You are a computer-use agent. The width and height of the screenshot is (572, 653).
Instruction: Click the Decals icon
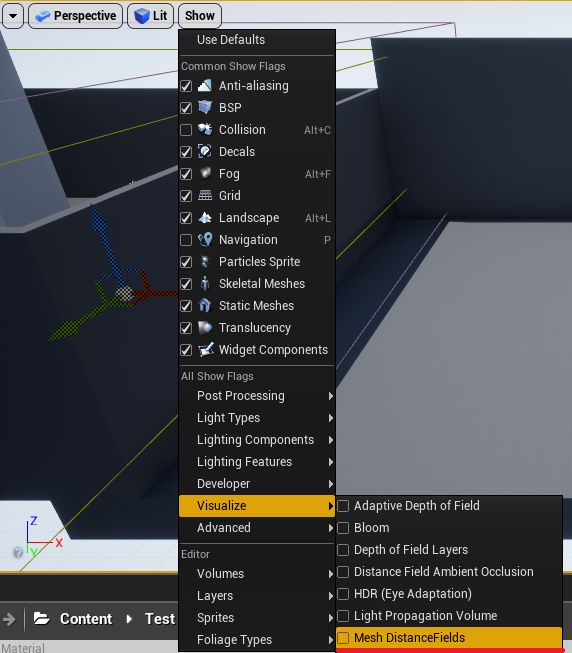tap(205, 152)
